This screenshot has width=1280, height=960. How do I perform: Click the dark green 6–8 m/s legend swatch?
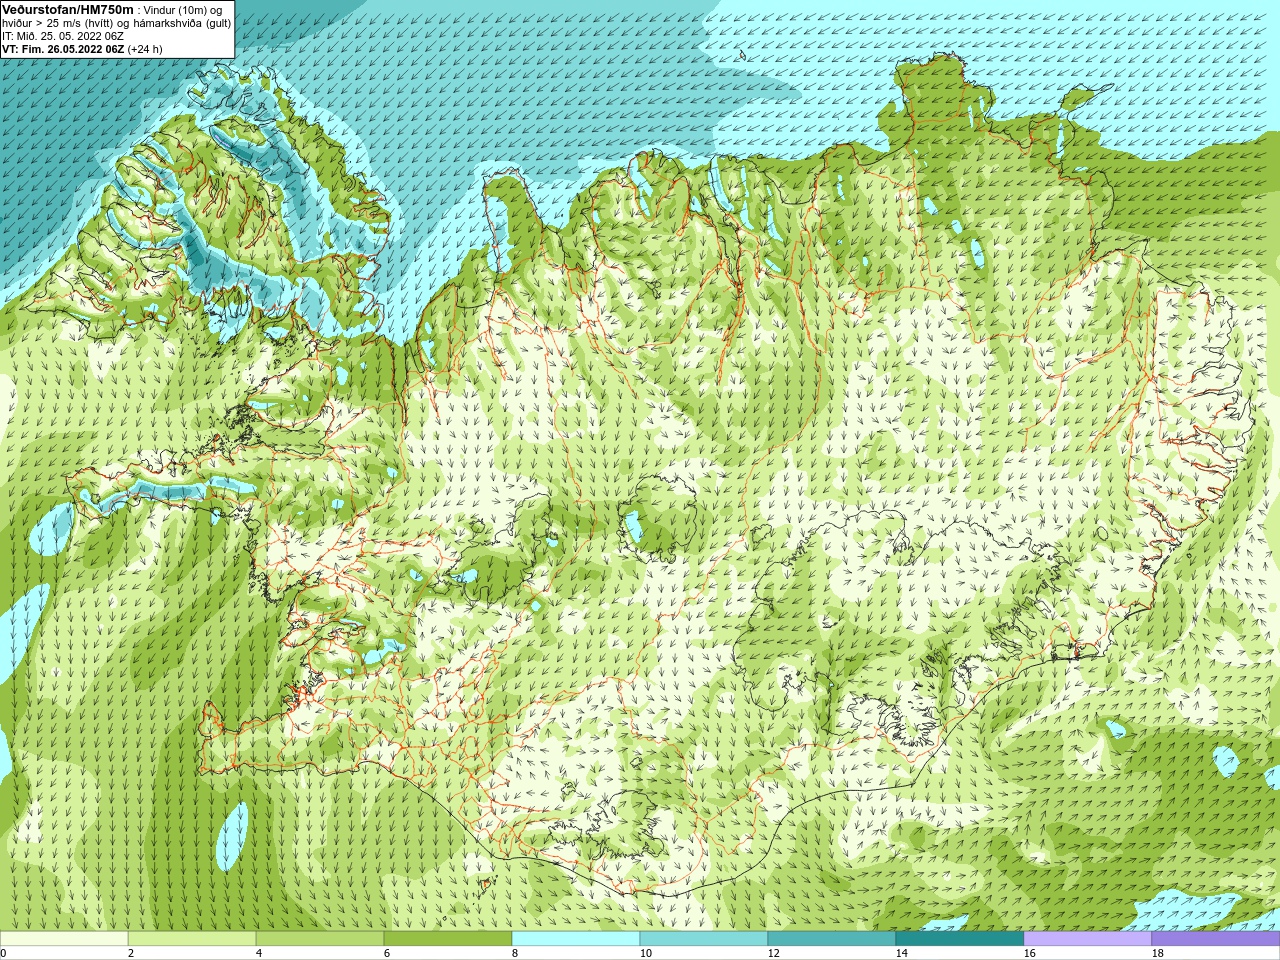coord(448,939)
